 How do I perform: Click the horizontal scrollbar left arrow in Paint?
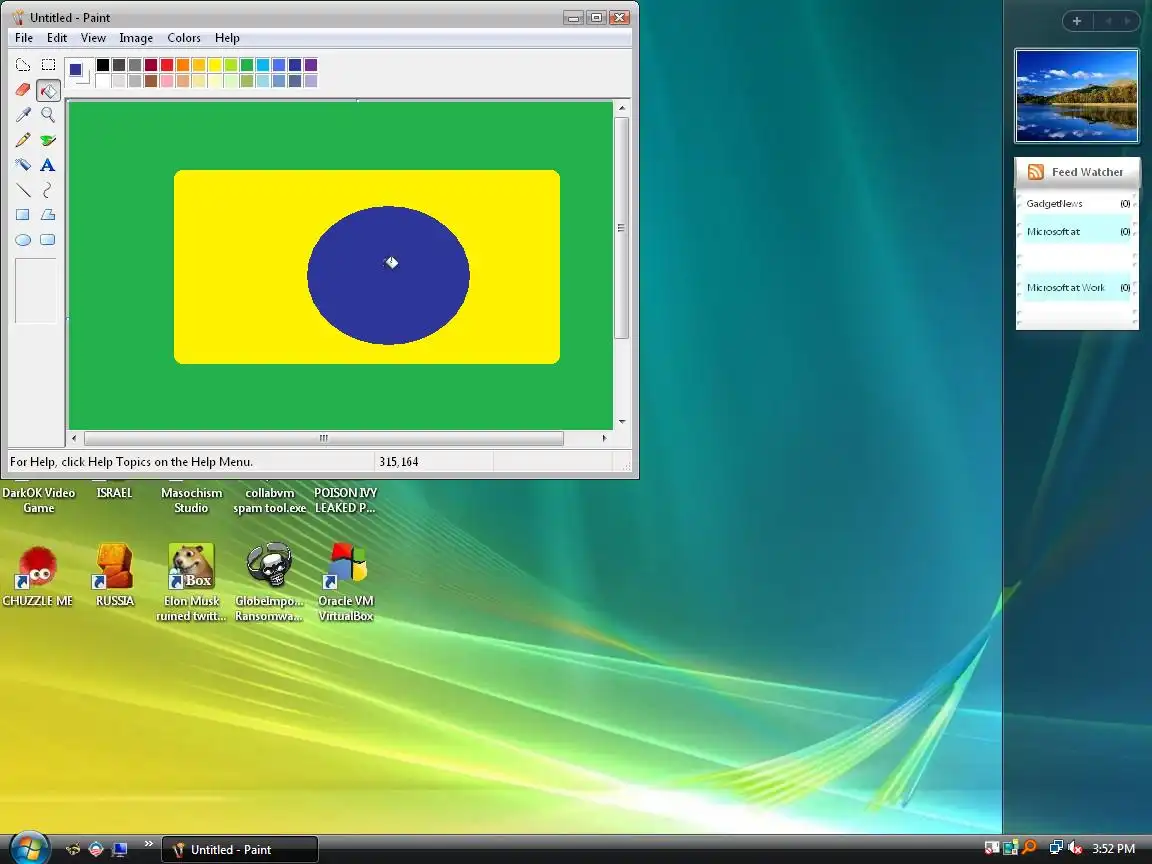(74, 438)
